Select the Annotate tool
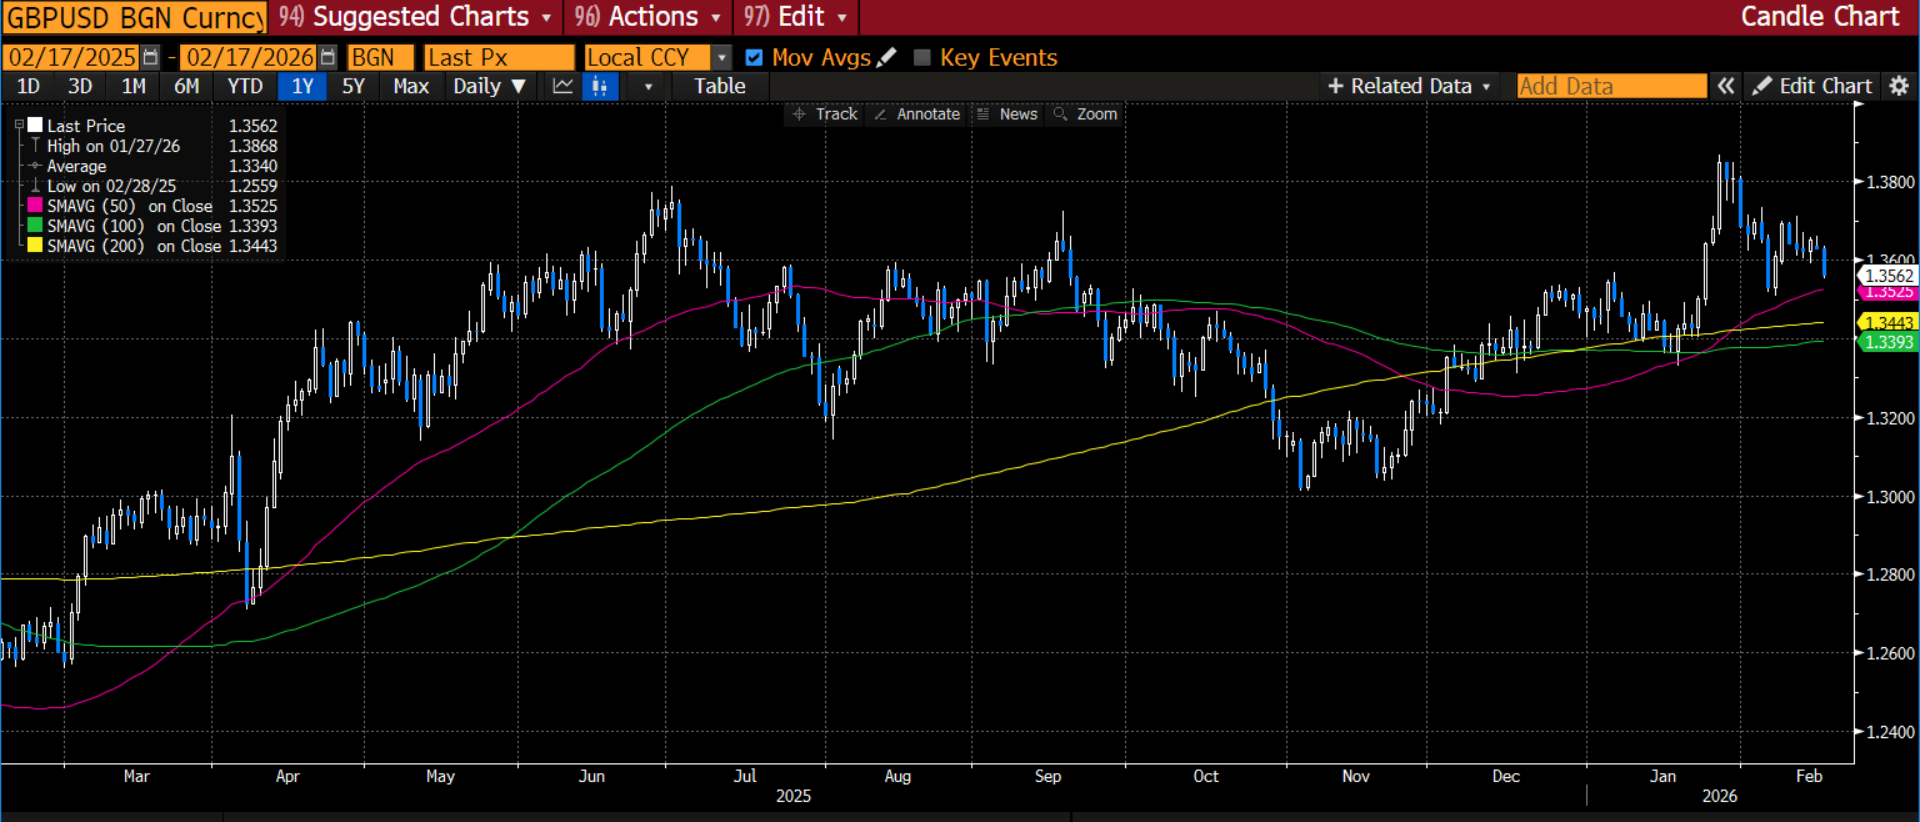 tap(917, 114)
